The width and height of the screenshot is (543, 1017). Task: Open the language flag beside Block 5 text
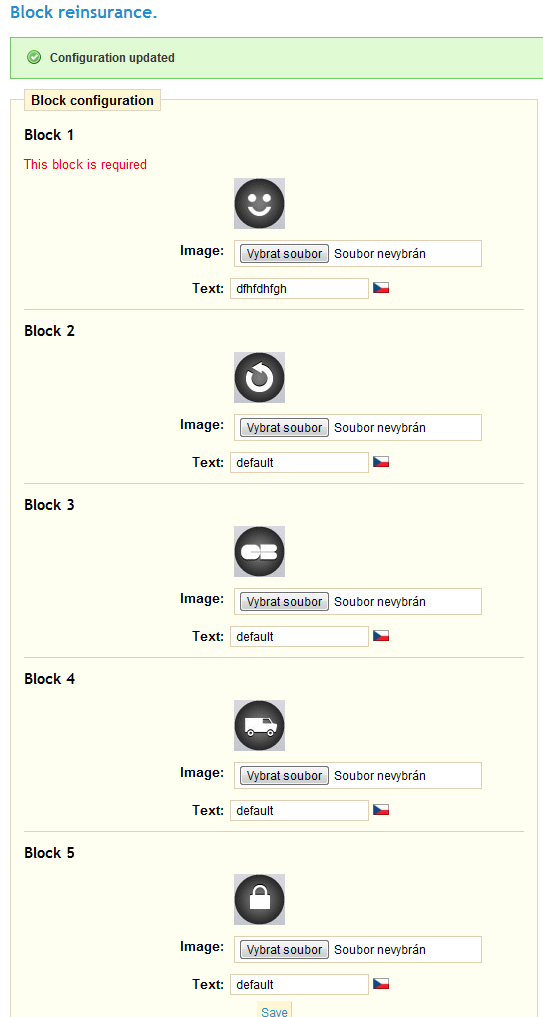(x=381, y=984)
